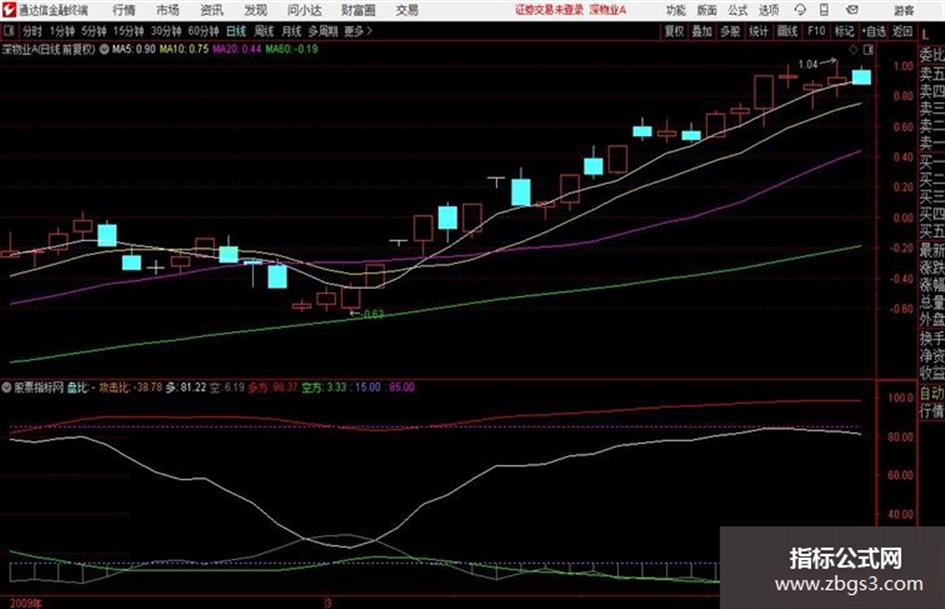Click the 画线 drawing toolbar button
Viewport: 945px width, 609px height.
[x=786, y=31]
